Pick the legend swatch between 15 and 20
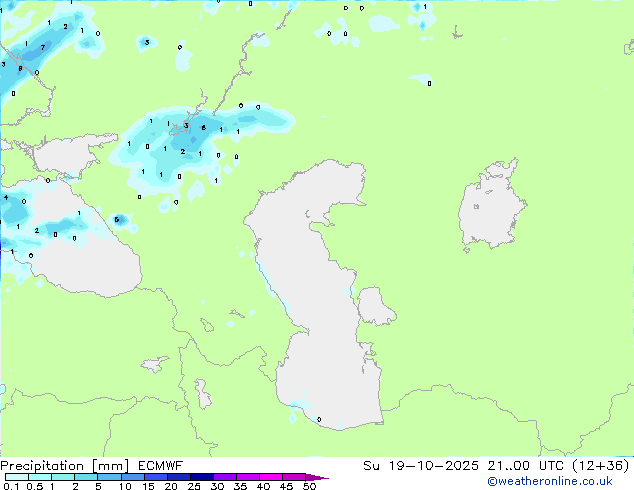Viewport: 634px width, 490px height. click(x=155, y=477)
